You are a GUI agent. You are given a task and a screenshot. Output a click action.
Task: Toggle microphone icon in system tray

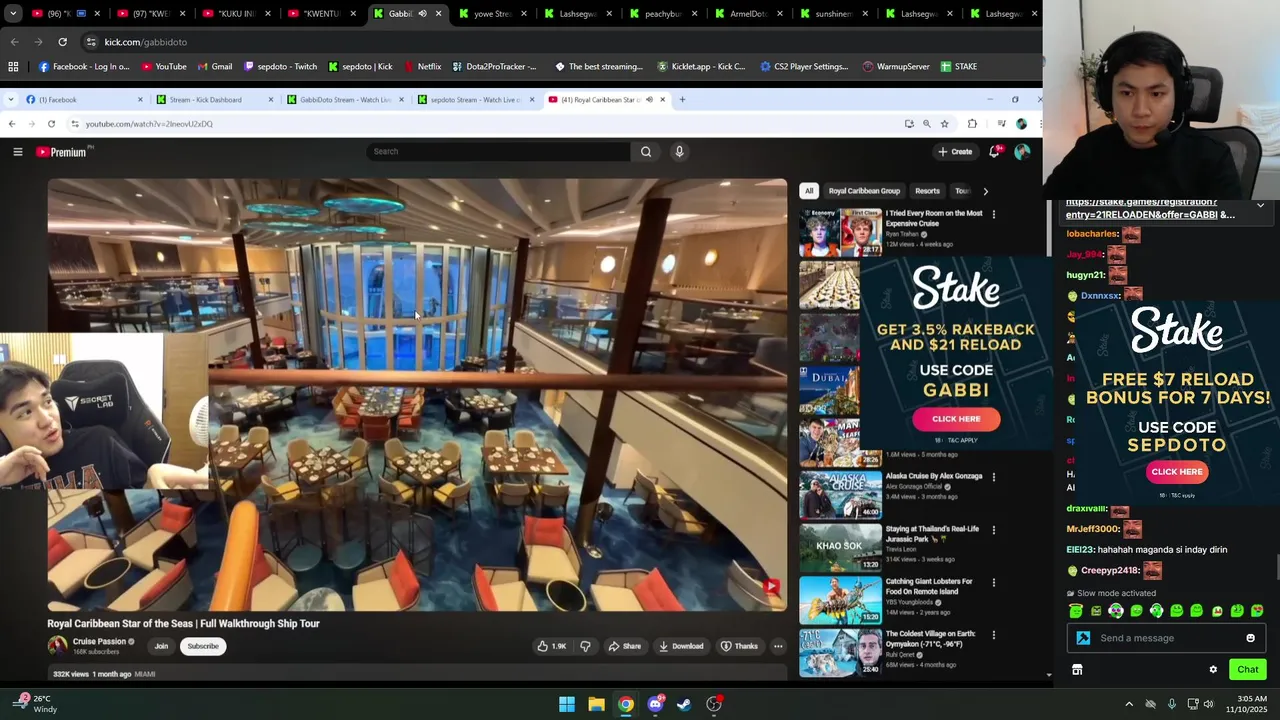tap(1171, 704)
